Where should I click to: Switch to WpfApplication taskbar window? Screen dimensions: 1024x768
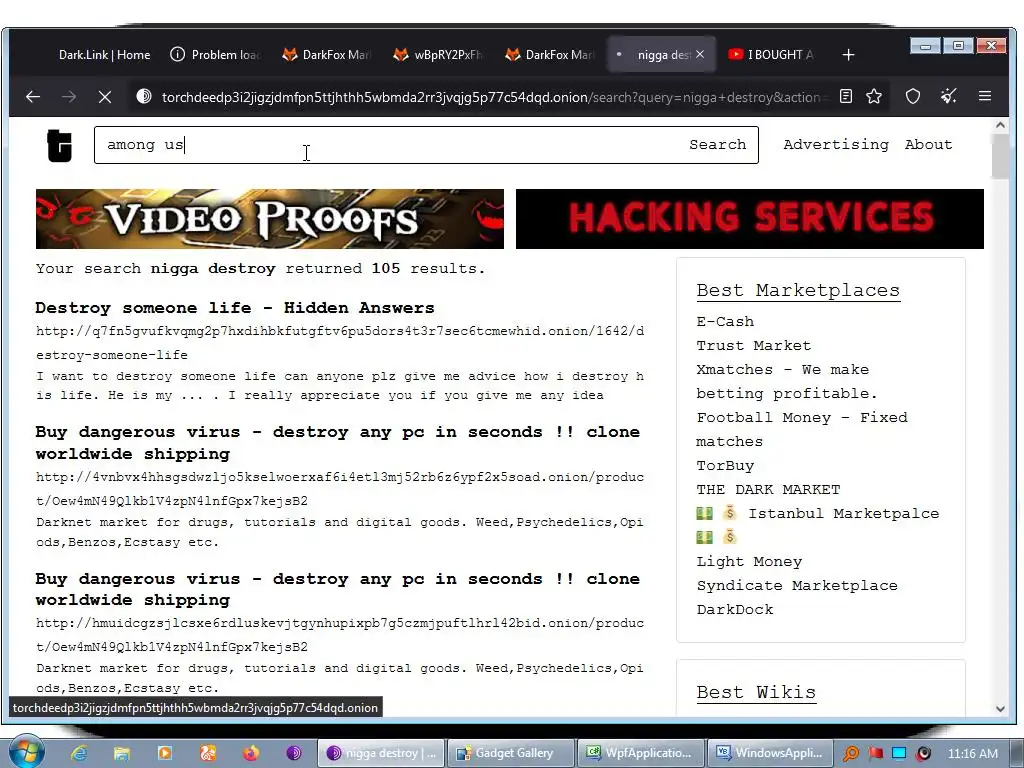641,753
